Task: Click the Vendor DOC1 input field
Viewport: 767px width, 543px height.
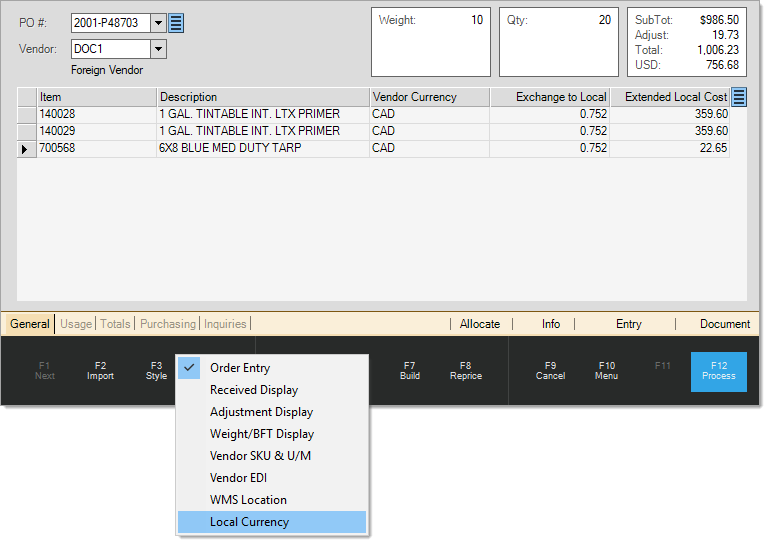Action: (111, 49)
